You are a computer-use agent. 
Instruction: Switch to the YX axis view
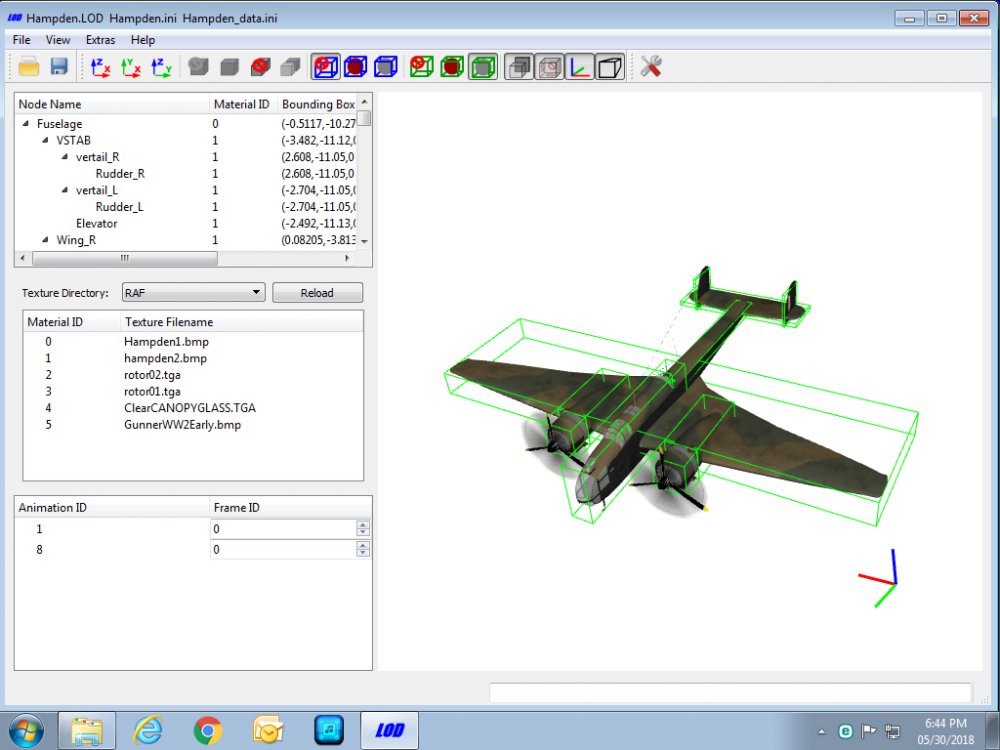[131, 67]
